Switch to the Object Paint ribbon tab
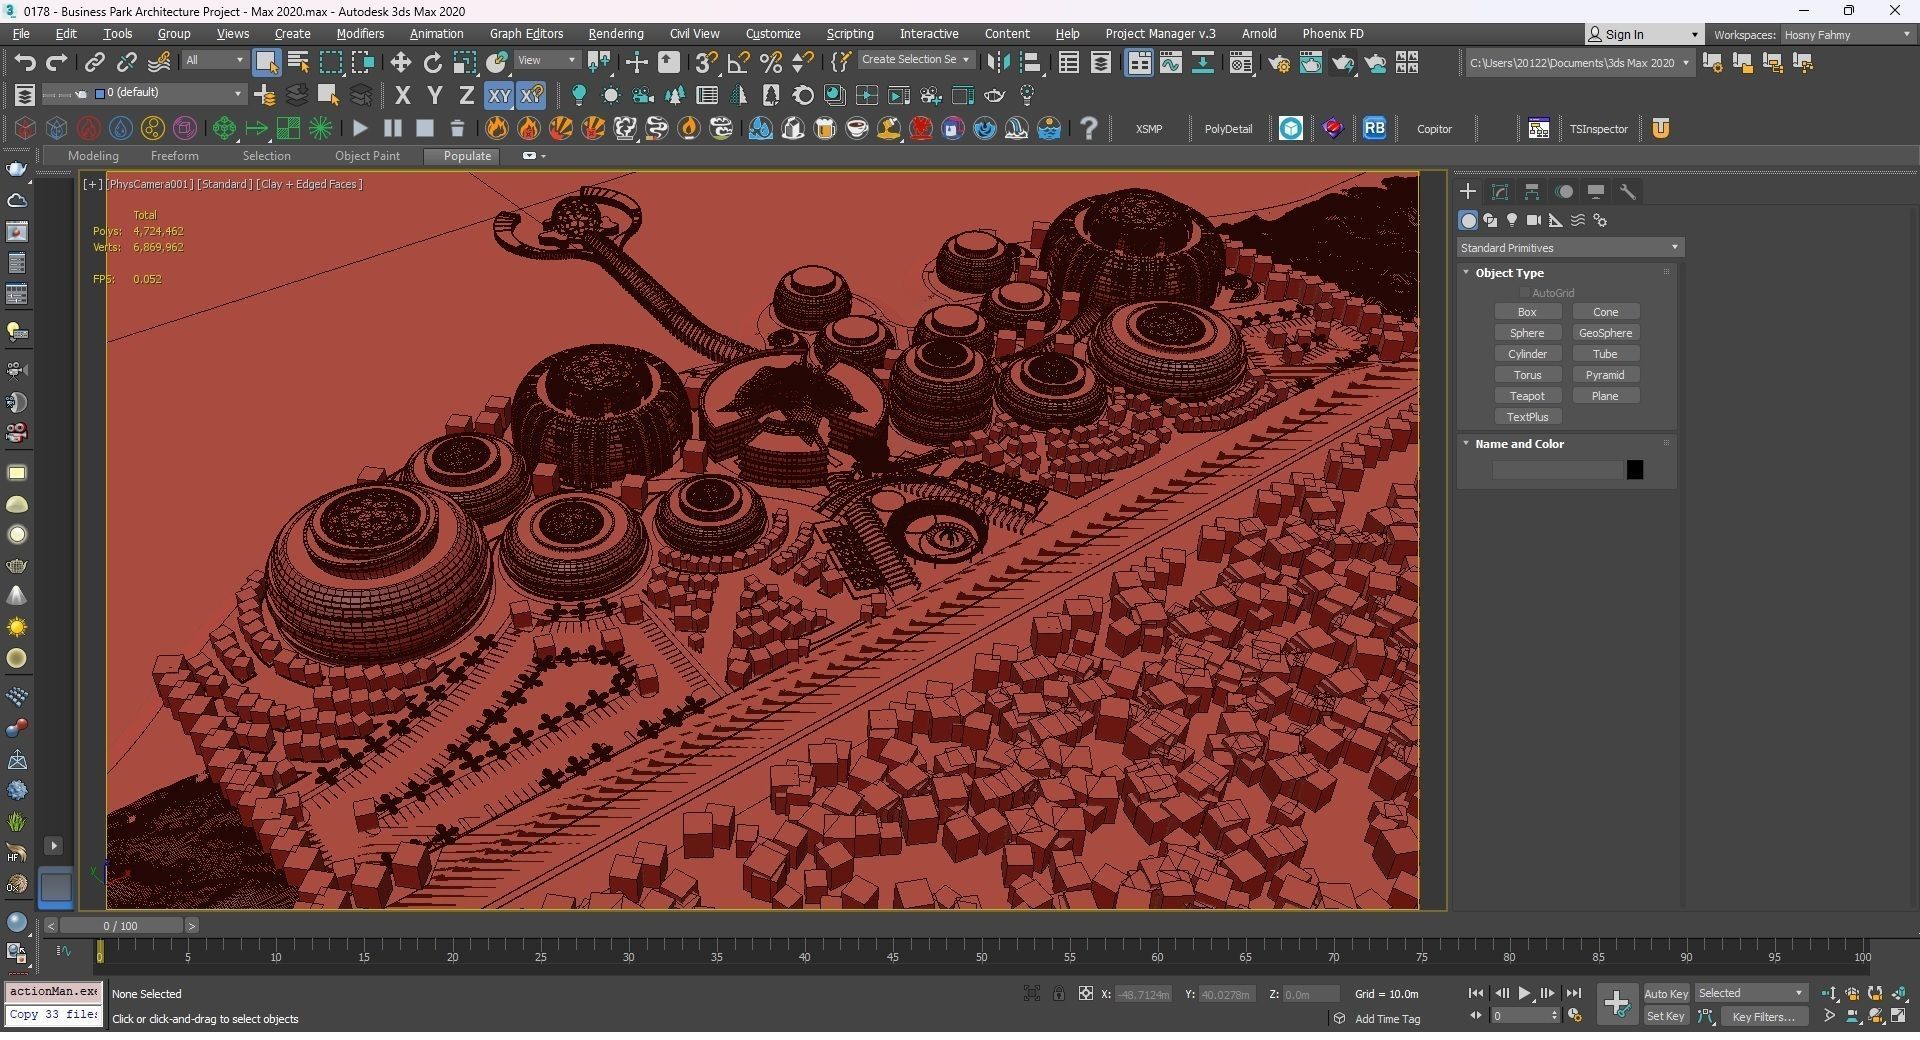 [367, 156]
